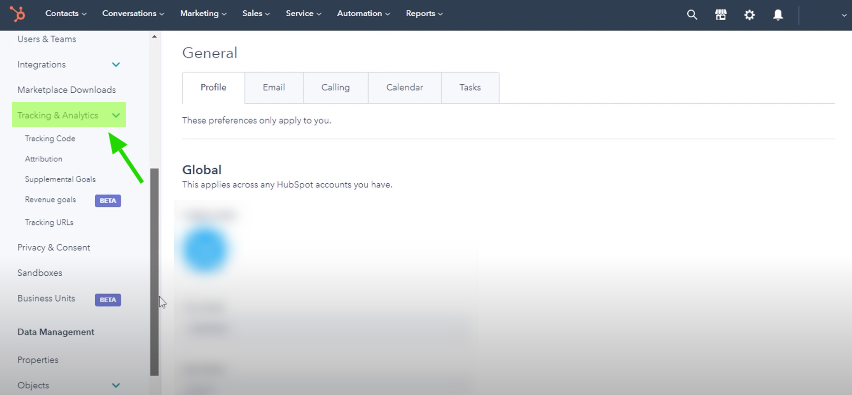Click the blurred profile avatar
852x395 pixels.
(x=205, y=249)
